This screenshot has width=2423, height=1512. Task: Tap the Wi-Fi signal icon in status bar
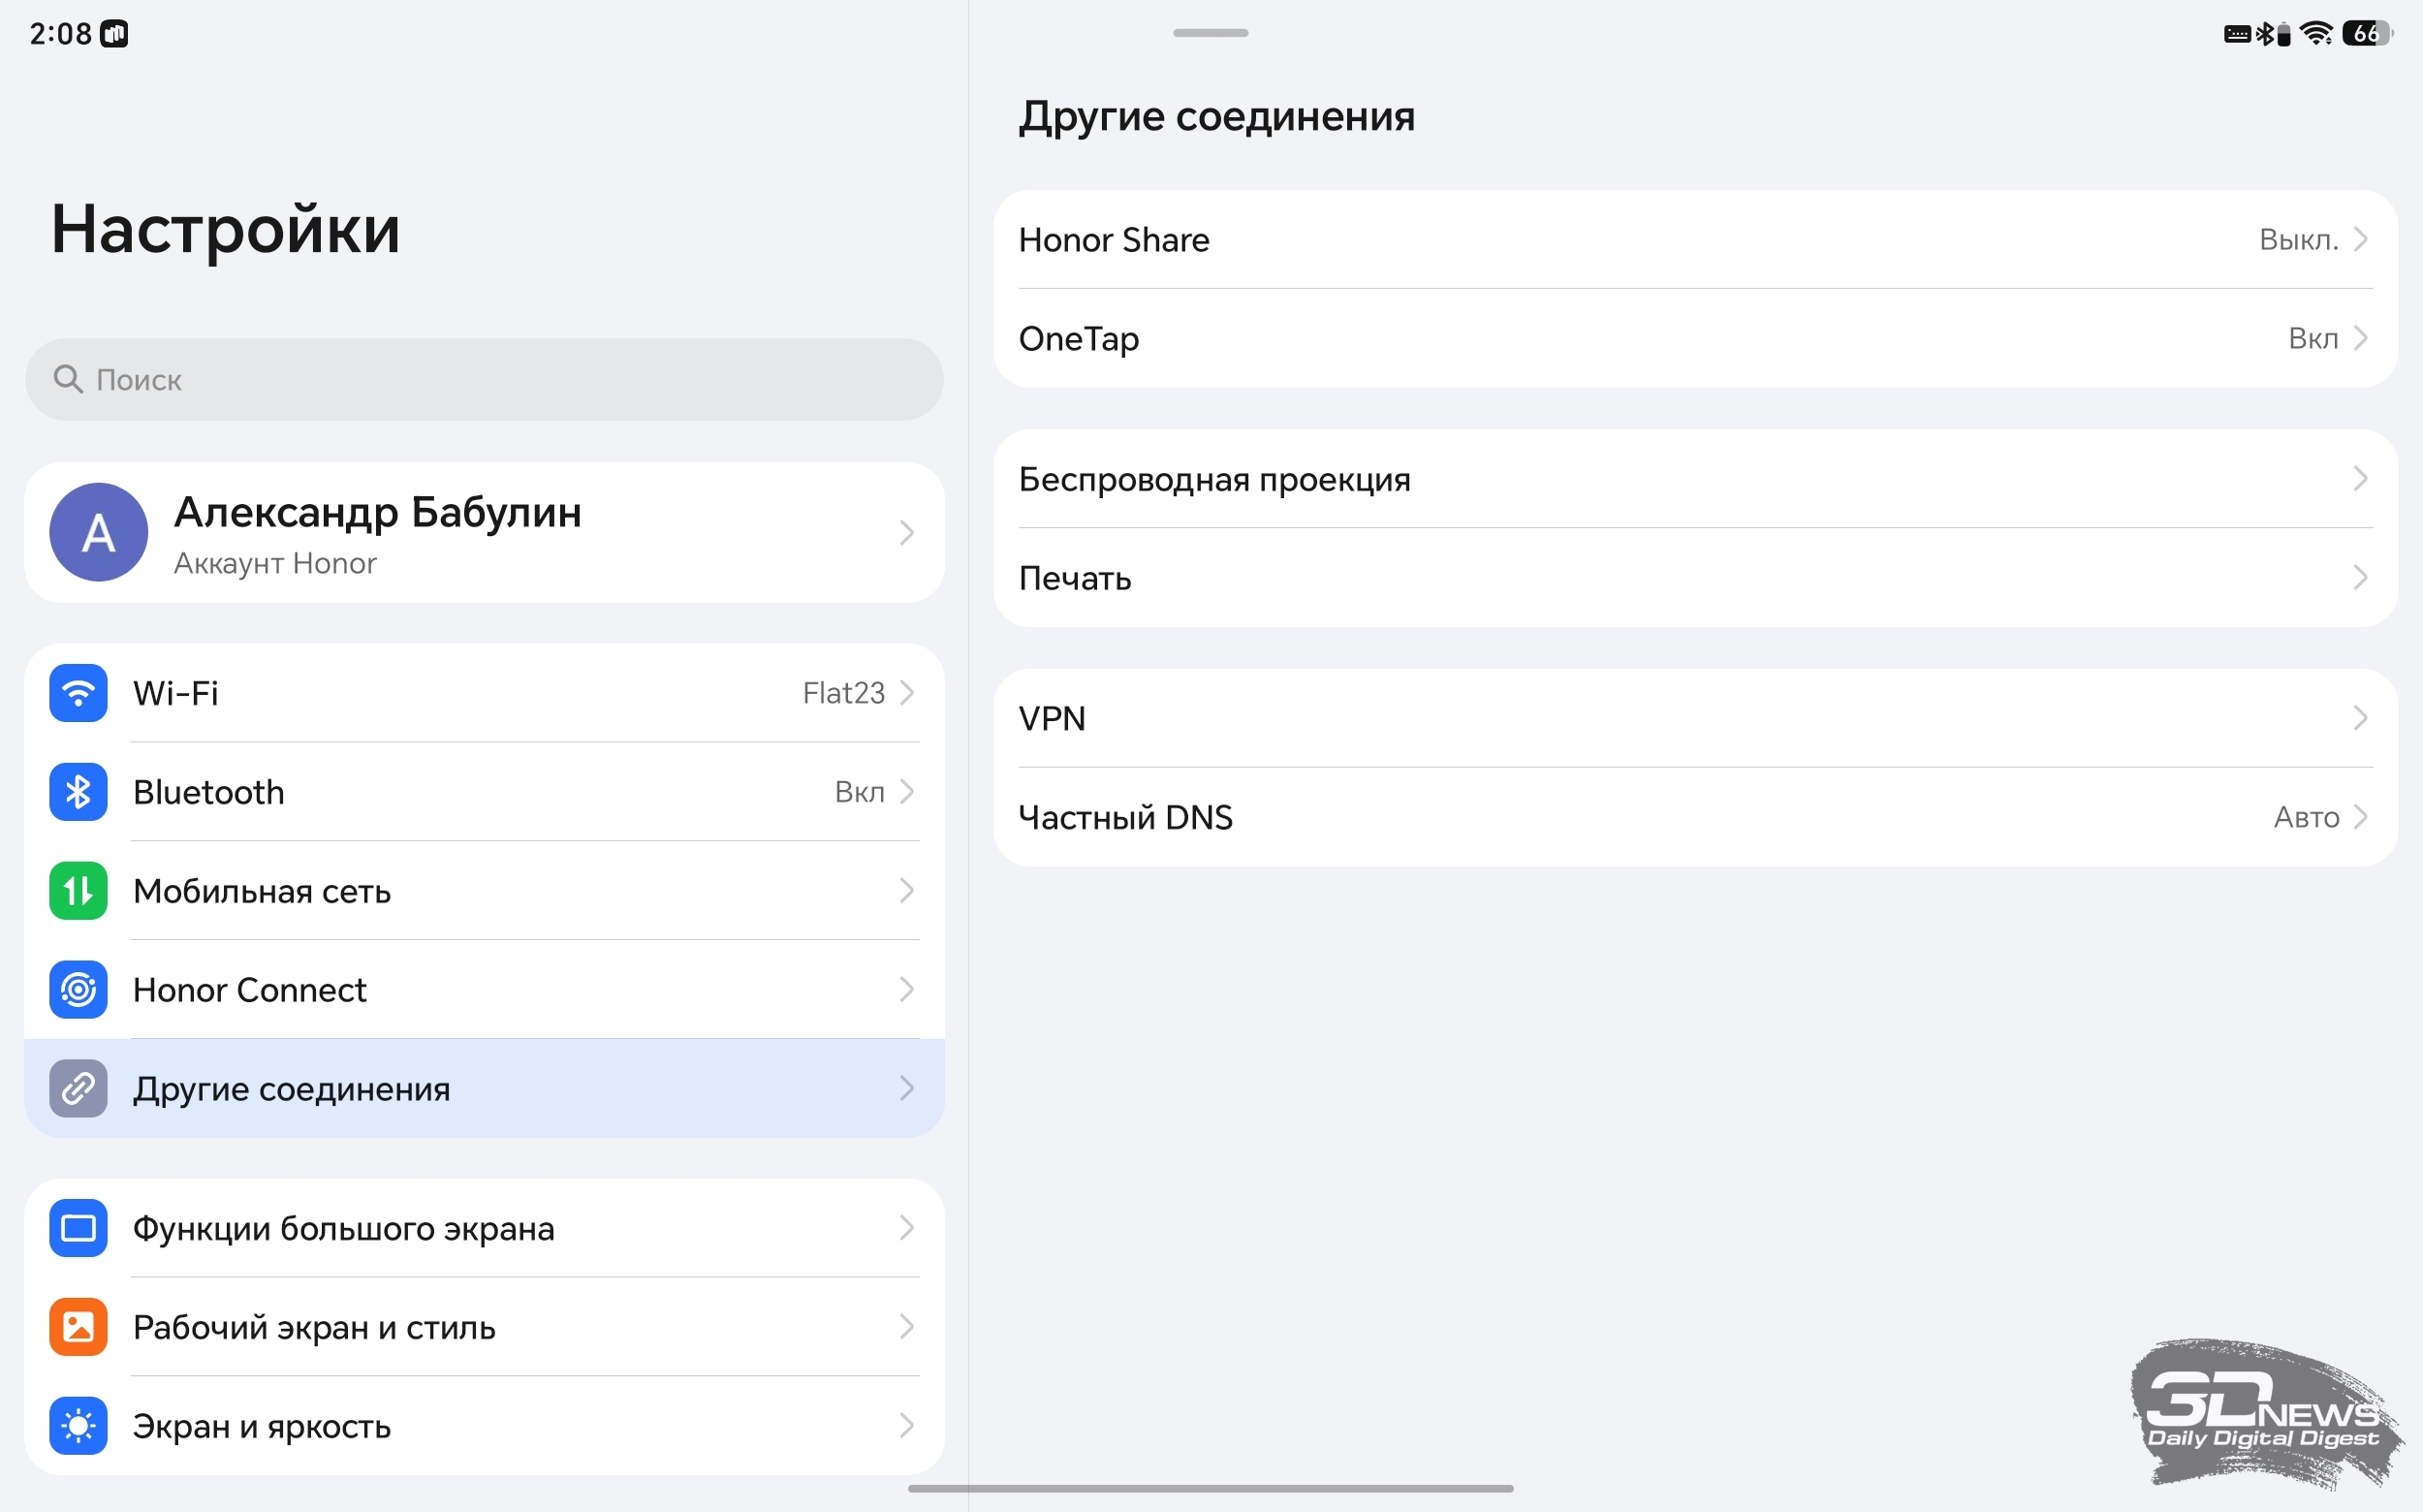pos(2316,33)
